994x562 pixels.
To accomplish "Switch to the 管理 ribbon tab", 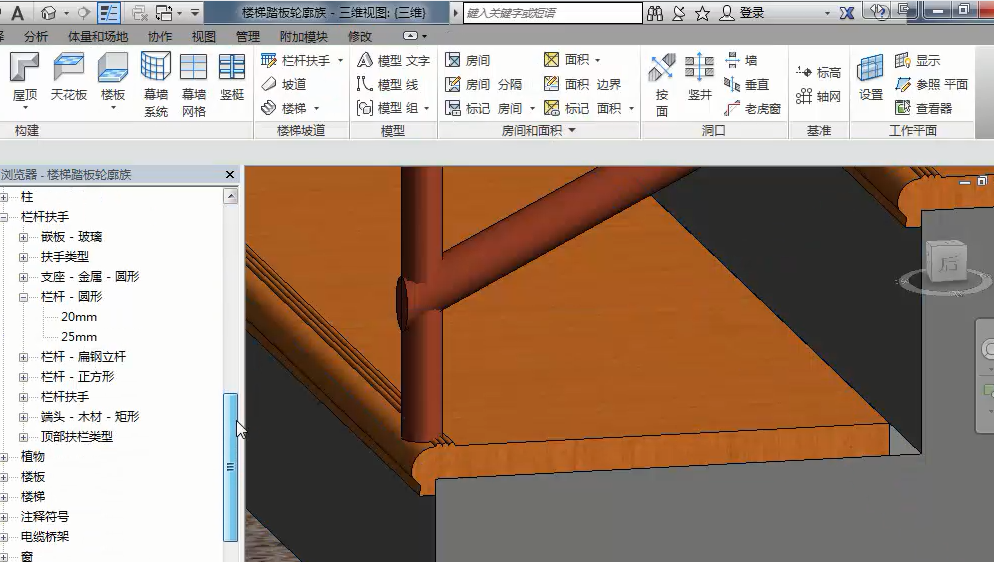I will click(248, 36).
